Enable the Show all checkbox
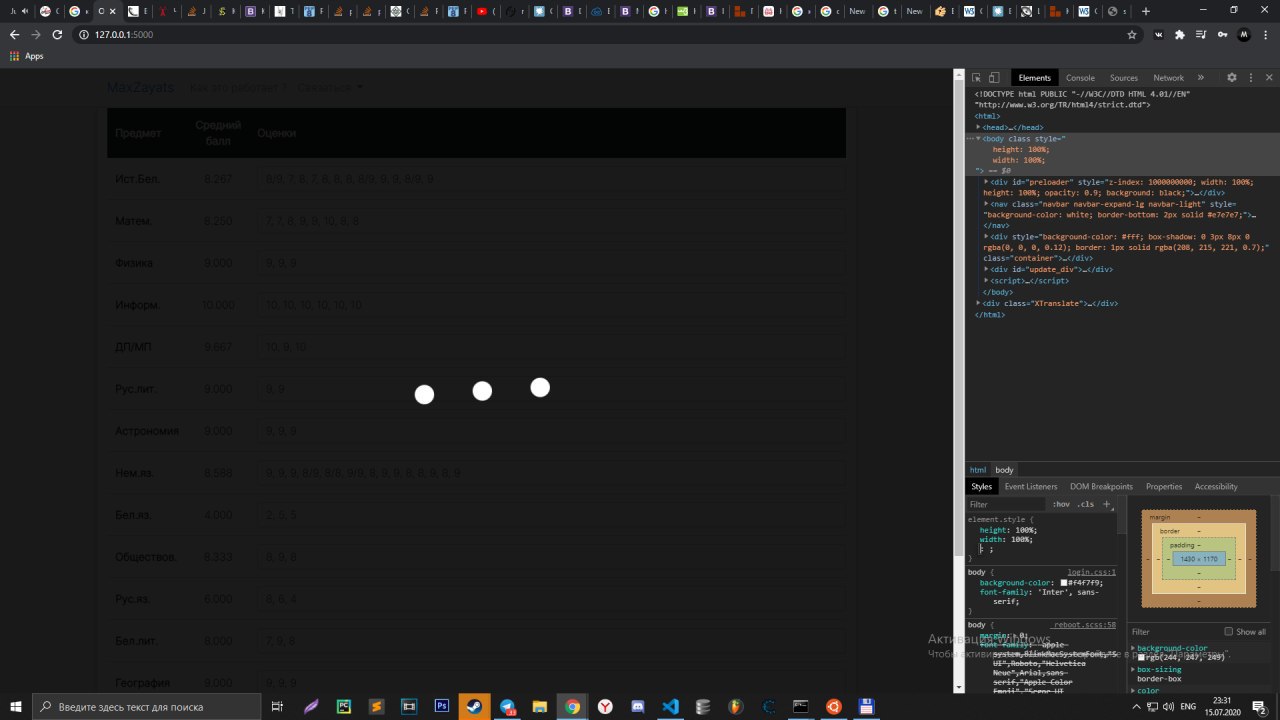Viewport: 1280px width, 720px height. tap(1229, 631)
